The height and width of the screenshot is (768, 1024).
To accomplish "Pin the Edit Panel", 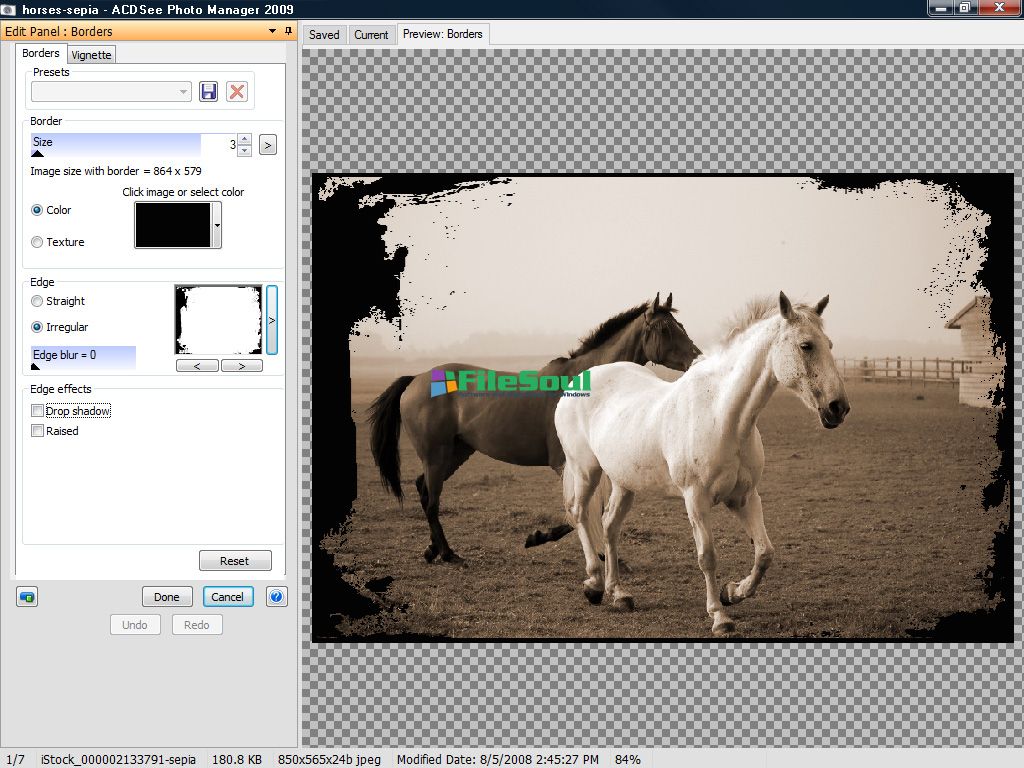I will point(288,31).
